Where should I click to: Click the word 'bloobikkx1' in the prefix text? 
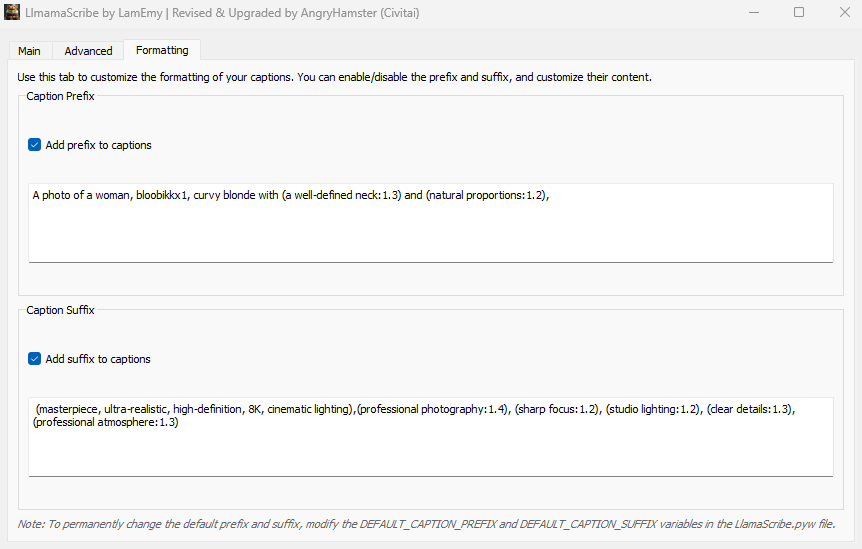[x=165, y=196]
